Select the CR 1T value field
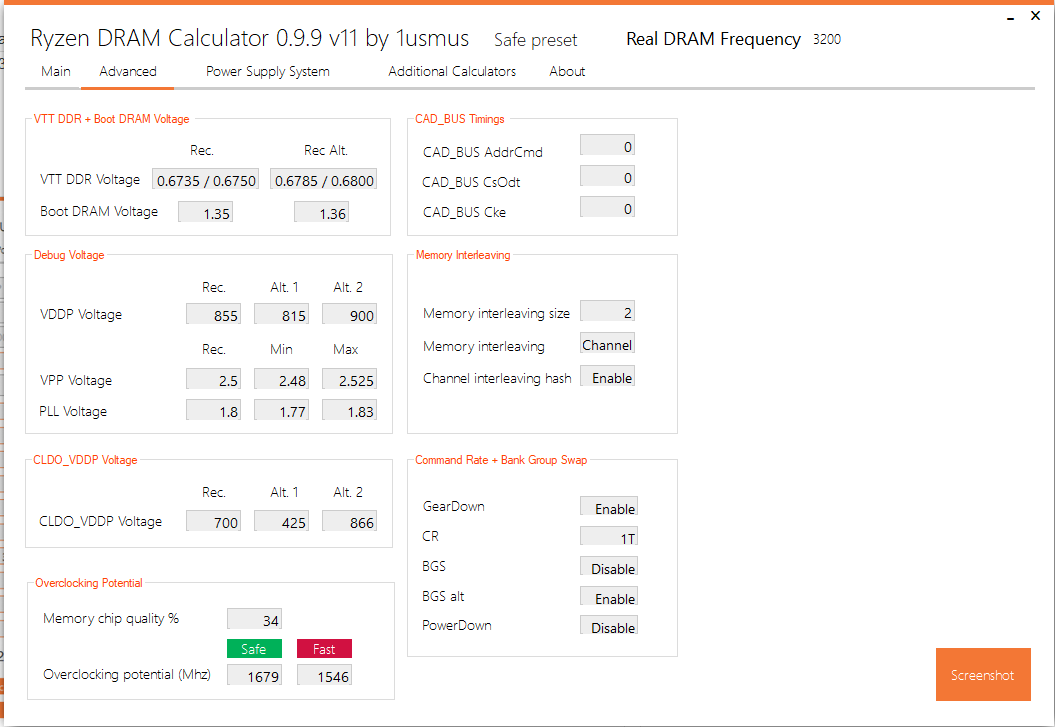 [x=609, y=537]
